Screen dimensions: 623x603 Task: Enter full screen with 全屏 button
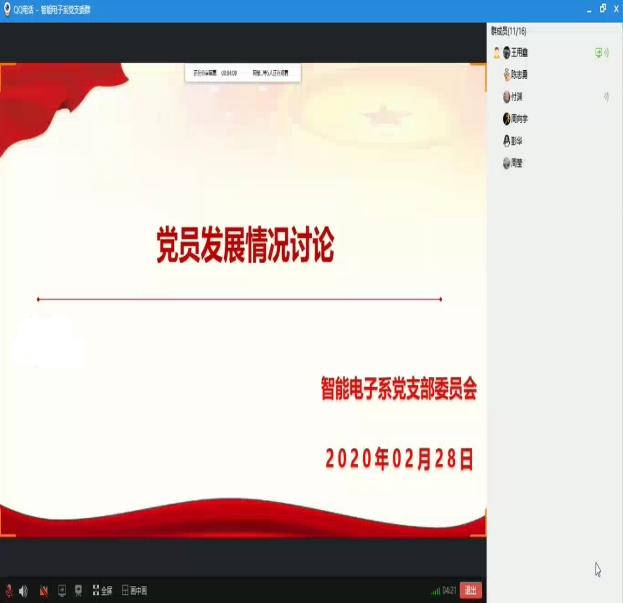tap(102, 590)
